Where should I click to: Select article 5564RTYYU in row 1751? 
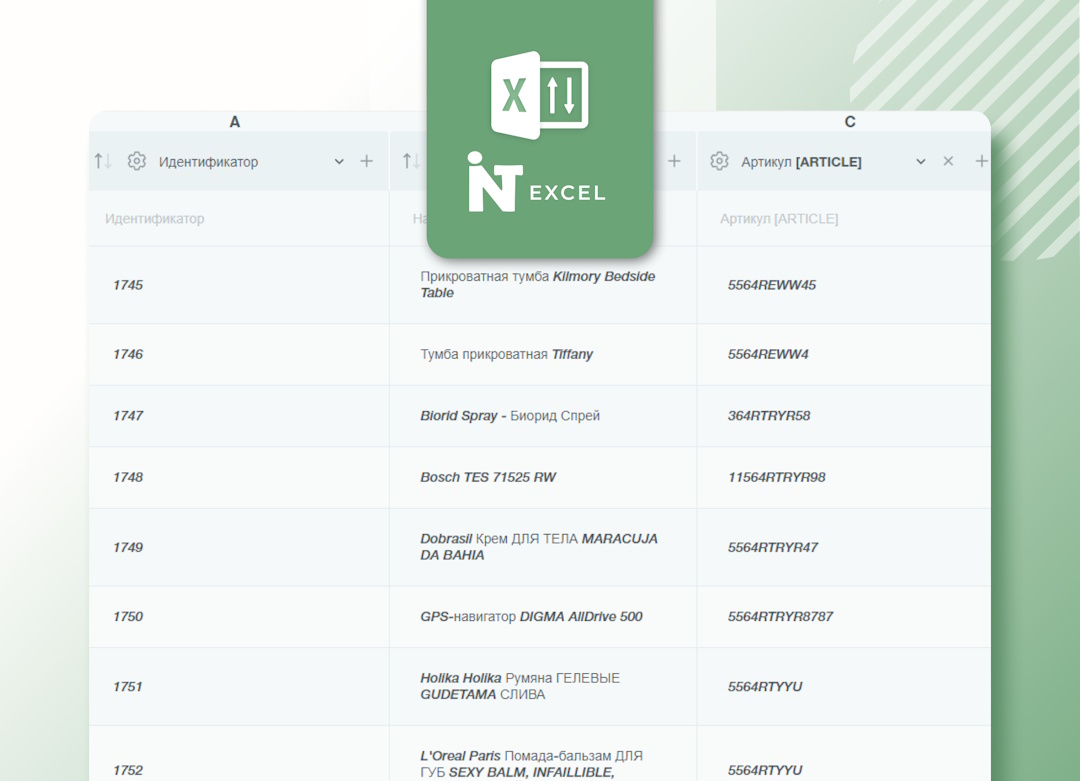(765, 687)
